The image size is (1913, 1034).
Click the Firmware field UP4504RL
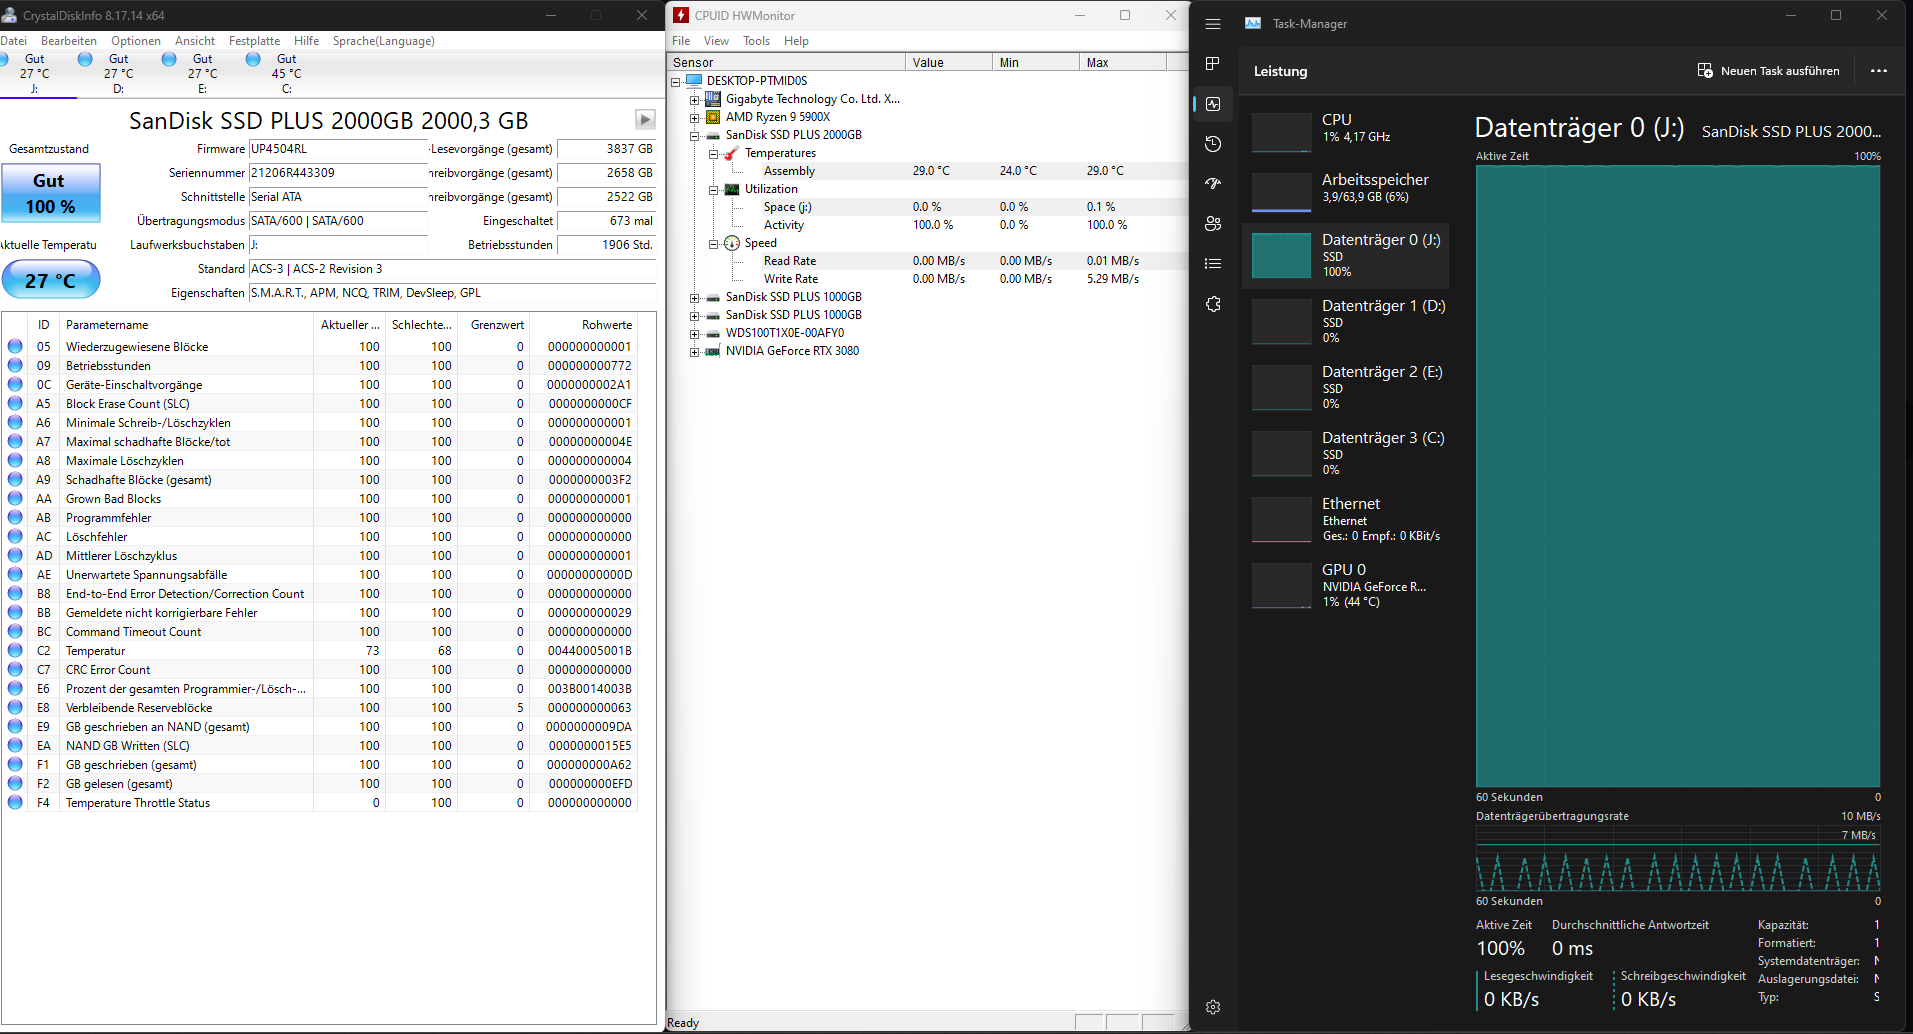pyautogui.click(x=339, y=149)
